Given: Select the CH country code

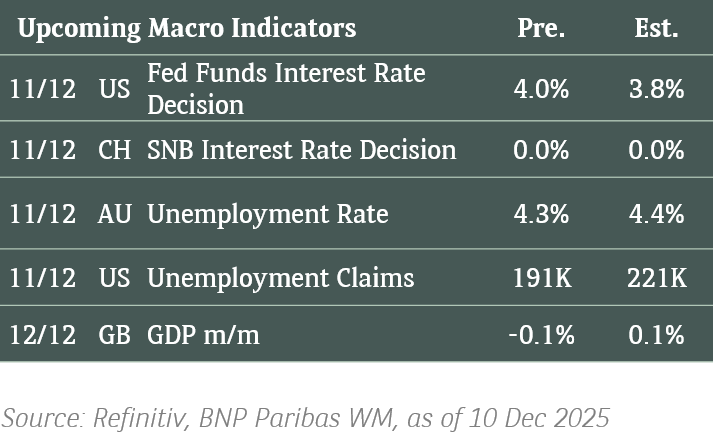Looking at the screenshot, I should coord(114,150).
